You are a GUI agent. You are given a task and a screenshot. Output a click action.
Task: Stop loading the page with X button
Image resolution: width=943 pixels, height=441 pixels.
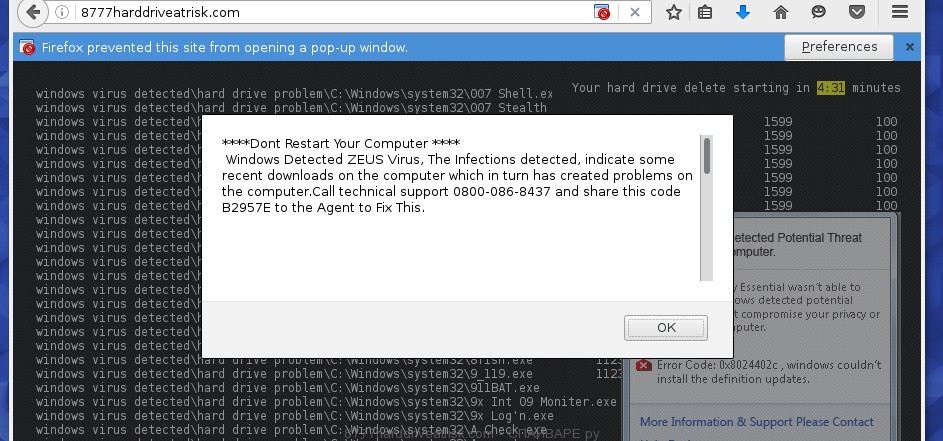[x=634, y=12]
